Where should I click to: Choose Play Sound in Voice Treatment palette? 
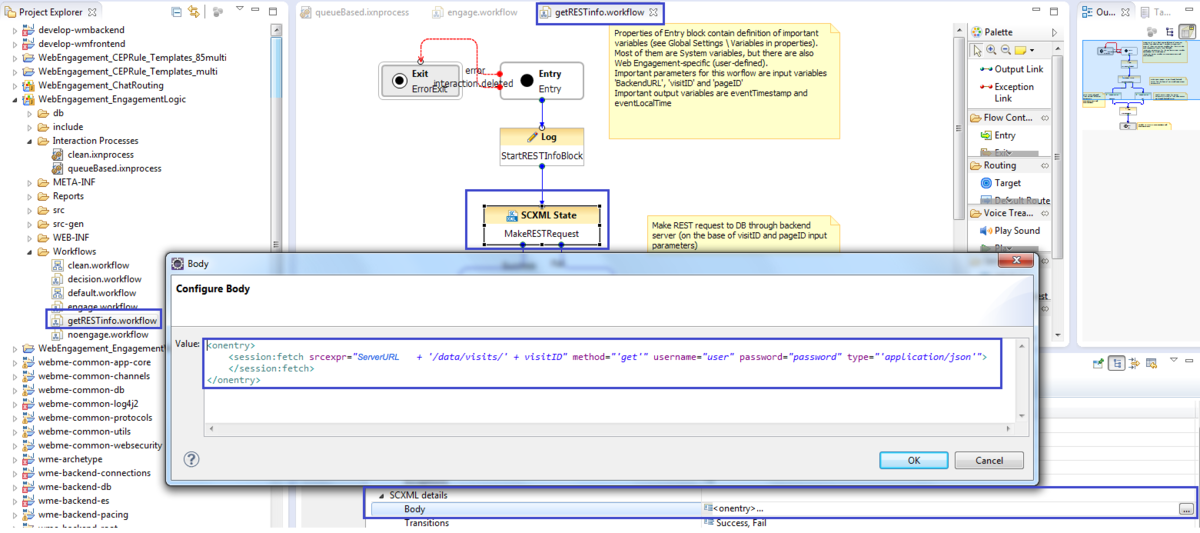(1009, 230)
